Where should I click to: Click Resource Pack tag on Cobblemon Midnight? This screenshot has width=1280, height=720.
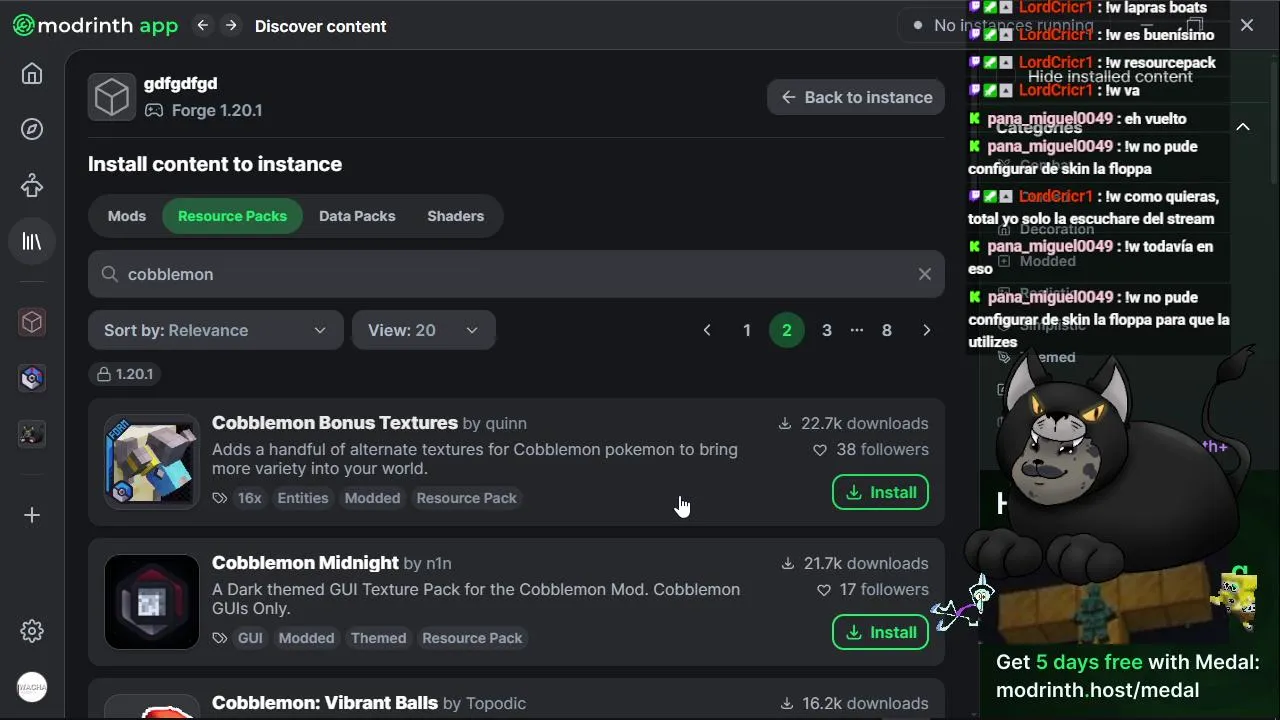pos(472,638)
